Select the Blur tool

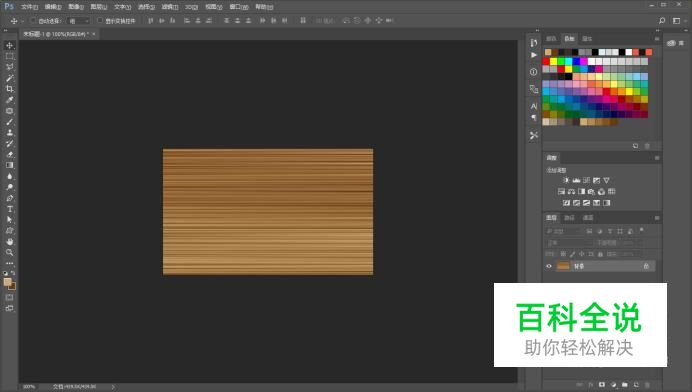click(9, 176)
